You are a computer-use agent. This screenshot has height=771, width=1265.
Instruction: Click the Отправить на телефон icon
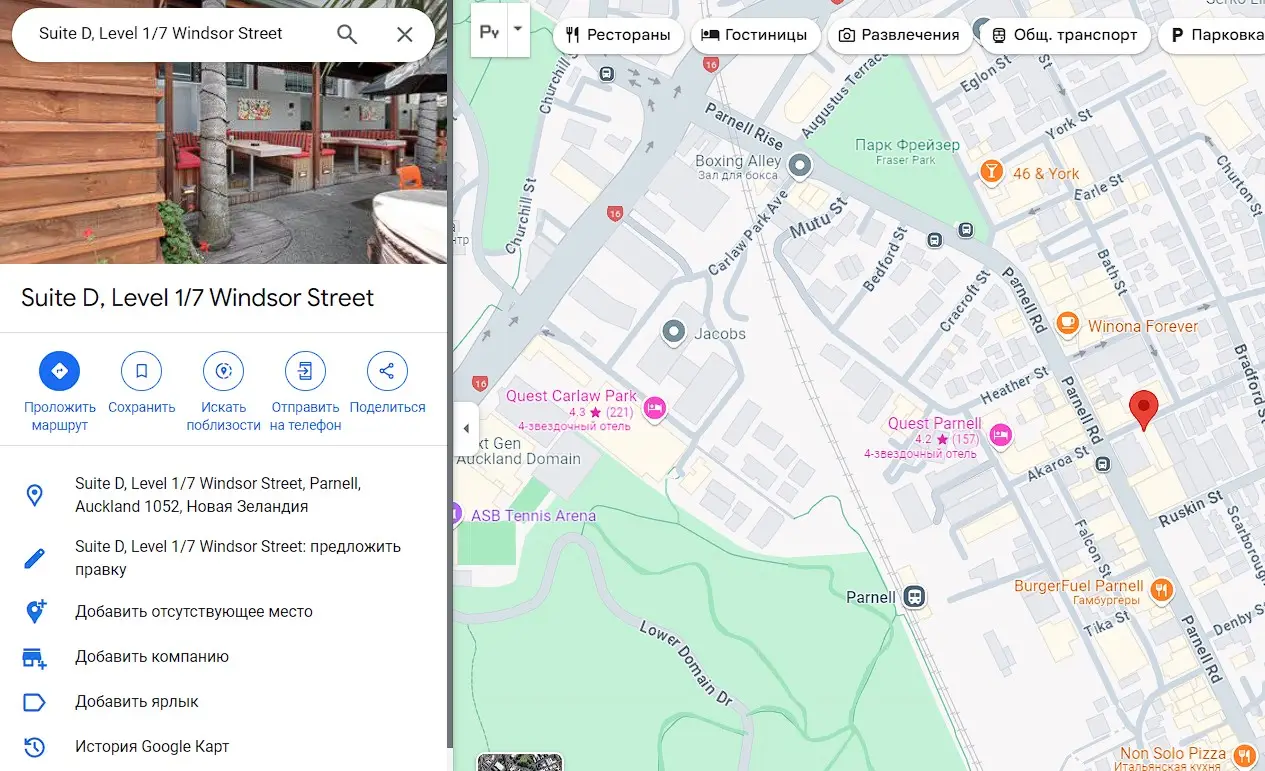point(305,371)
